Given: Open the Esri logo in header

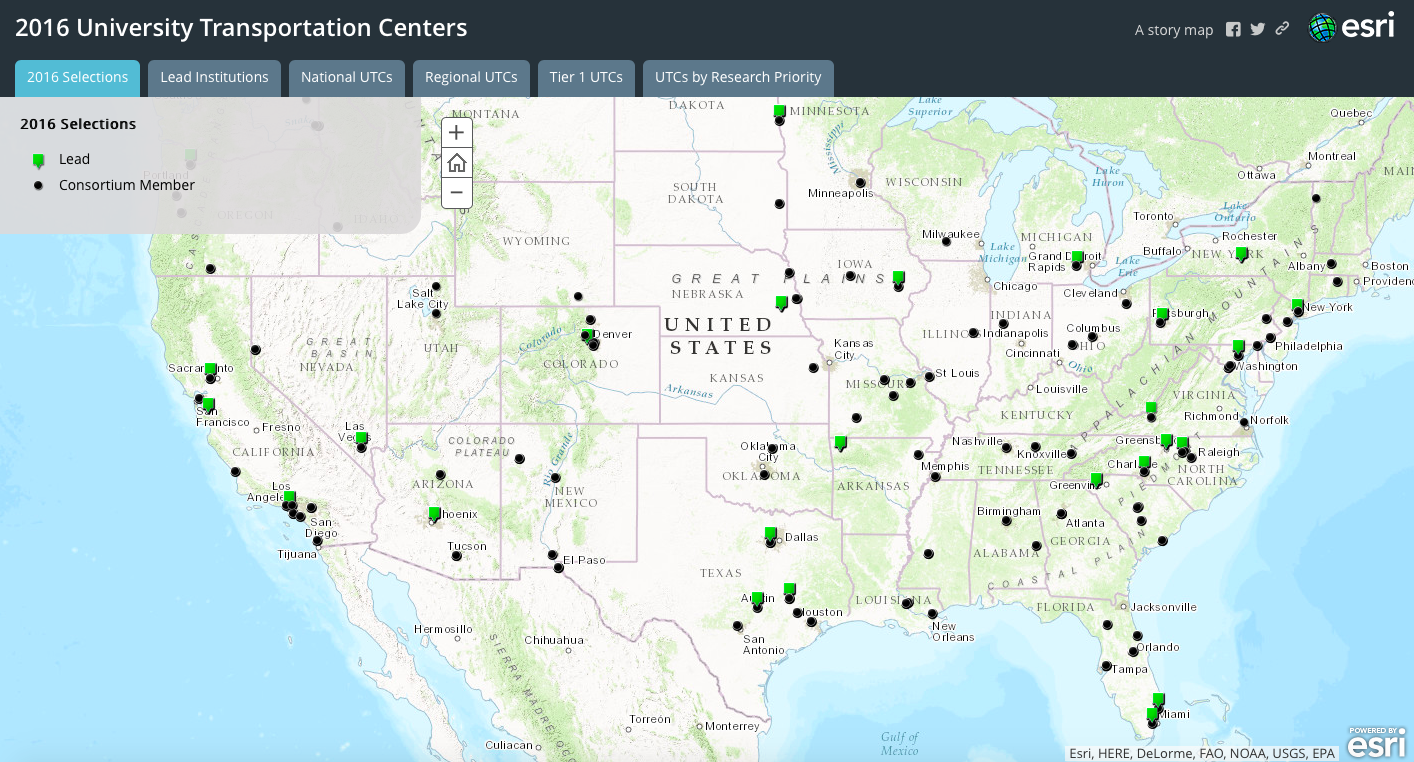Looking at the screenshot, I should (1352, 28).
